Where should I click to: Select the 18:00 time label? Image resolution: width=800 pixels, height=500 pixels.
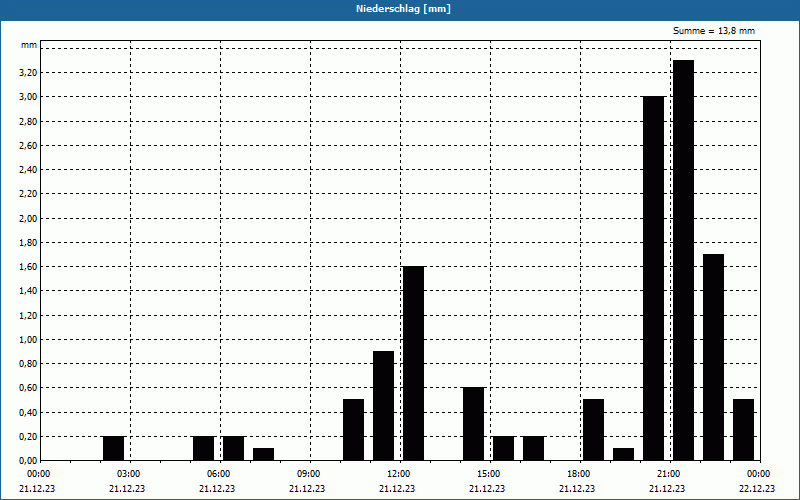[x=579, y=474]
